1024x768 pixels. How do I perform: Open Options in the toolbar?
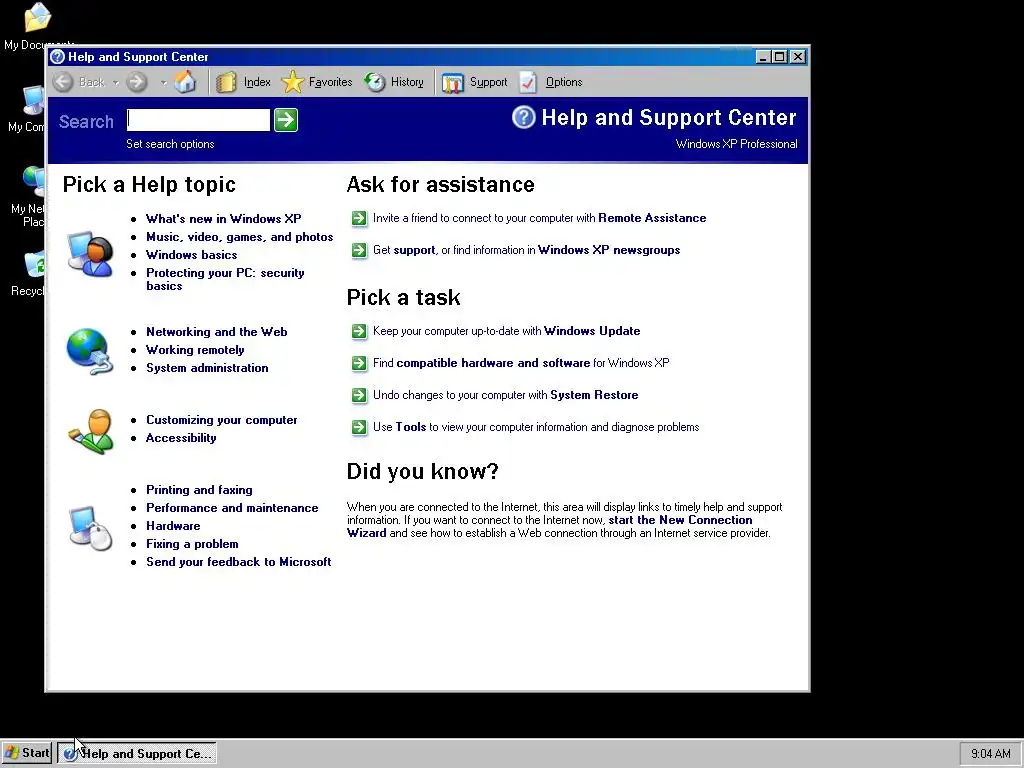[x=551, y=82]
